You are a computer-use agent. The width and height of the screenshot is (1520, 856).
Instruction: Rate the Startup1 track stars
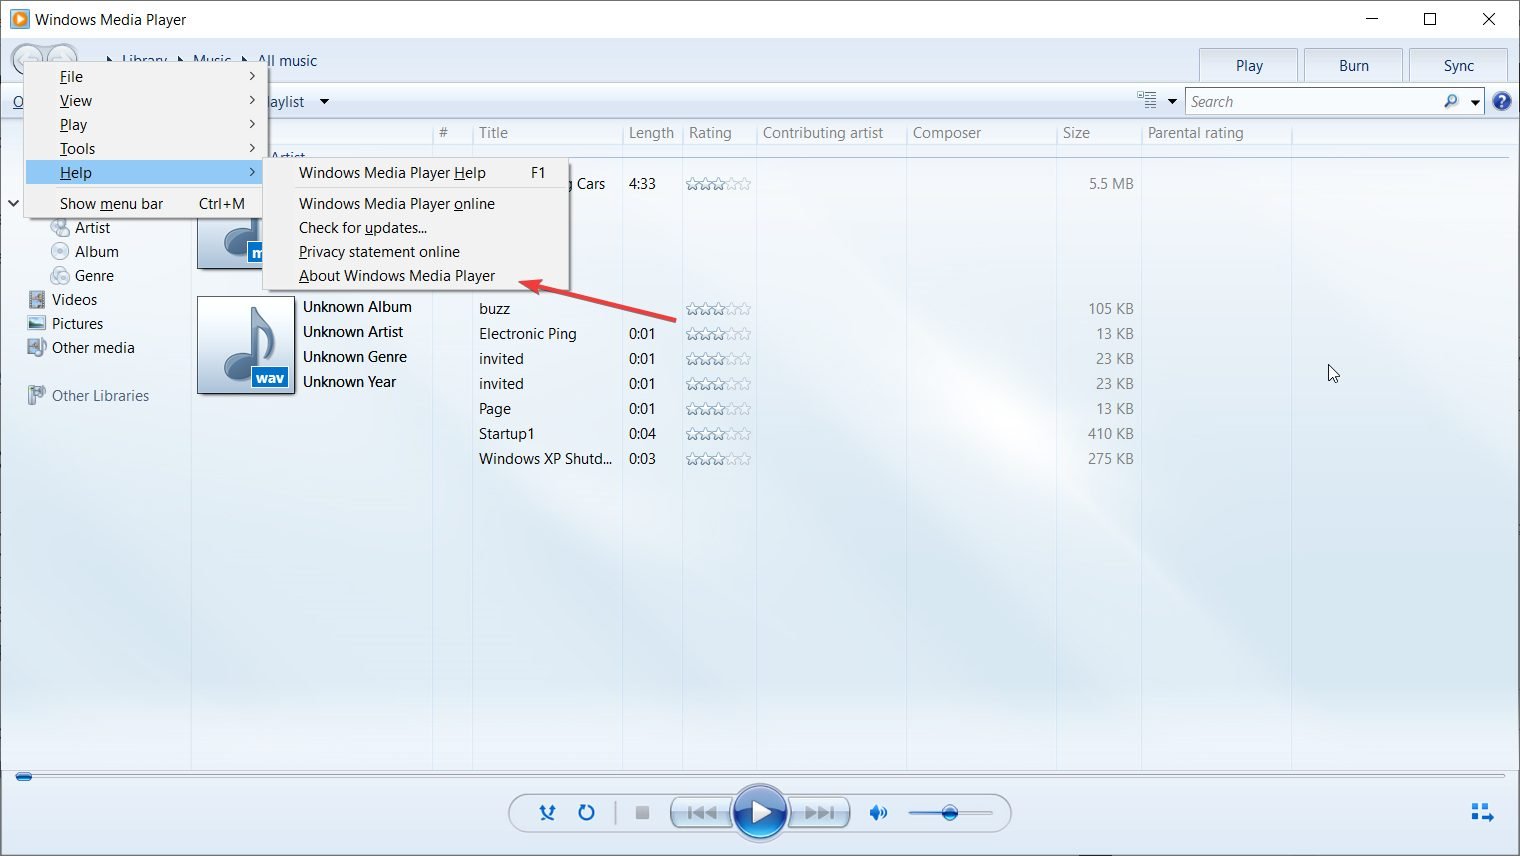(x=718, y=434)
